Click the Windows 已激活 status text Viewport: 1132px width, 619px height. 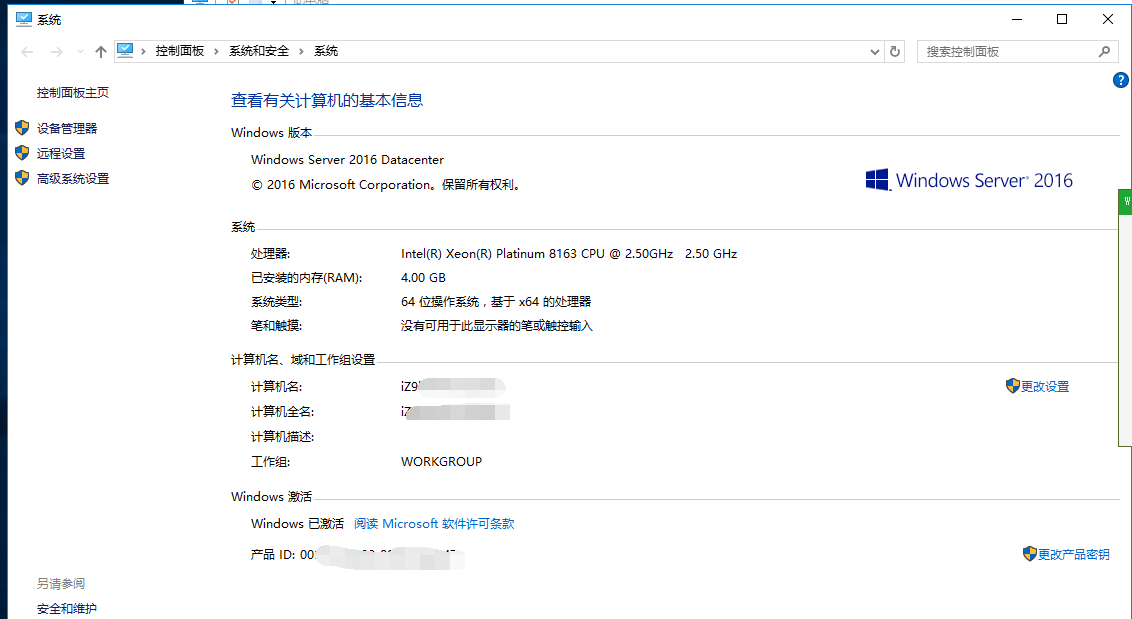[297, 524]
